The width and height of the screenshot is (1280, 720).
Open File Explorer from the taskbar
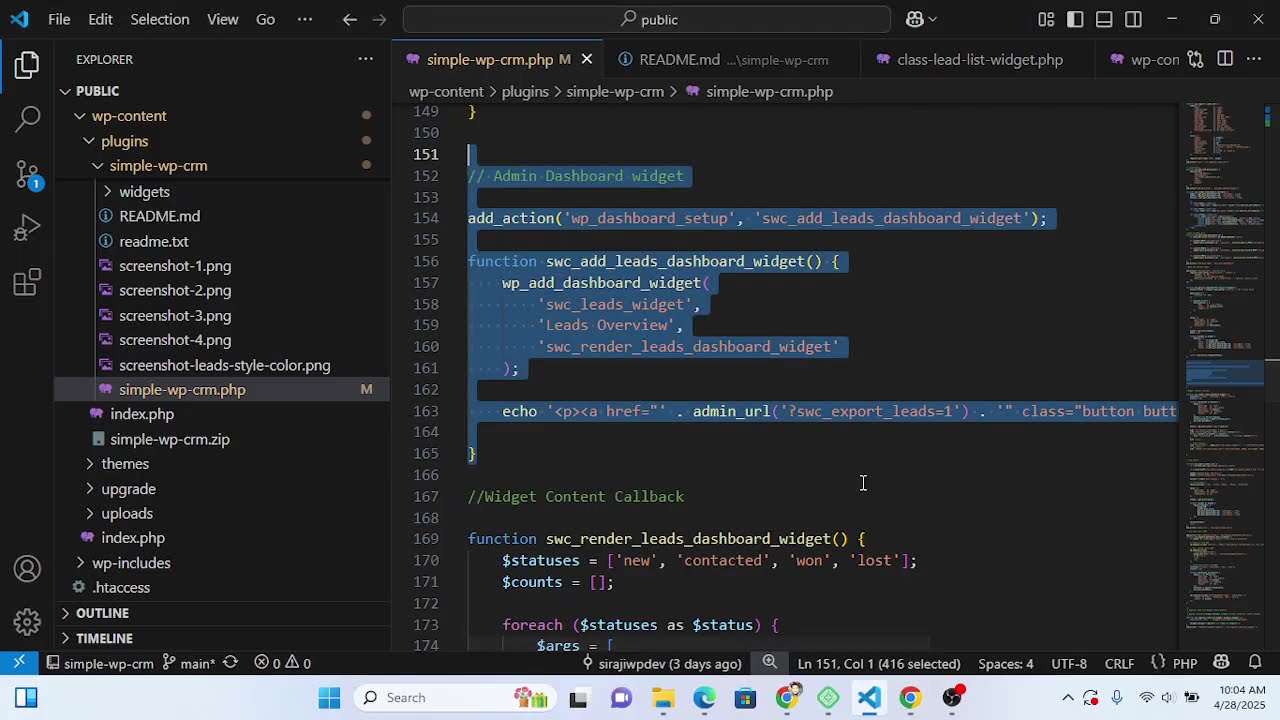tap(663, 698)
